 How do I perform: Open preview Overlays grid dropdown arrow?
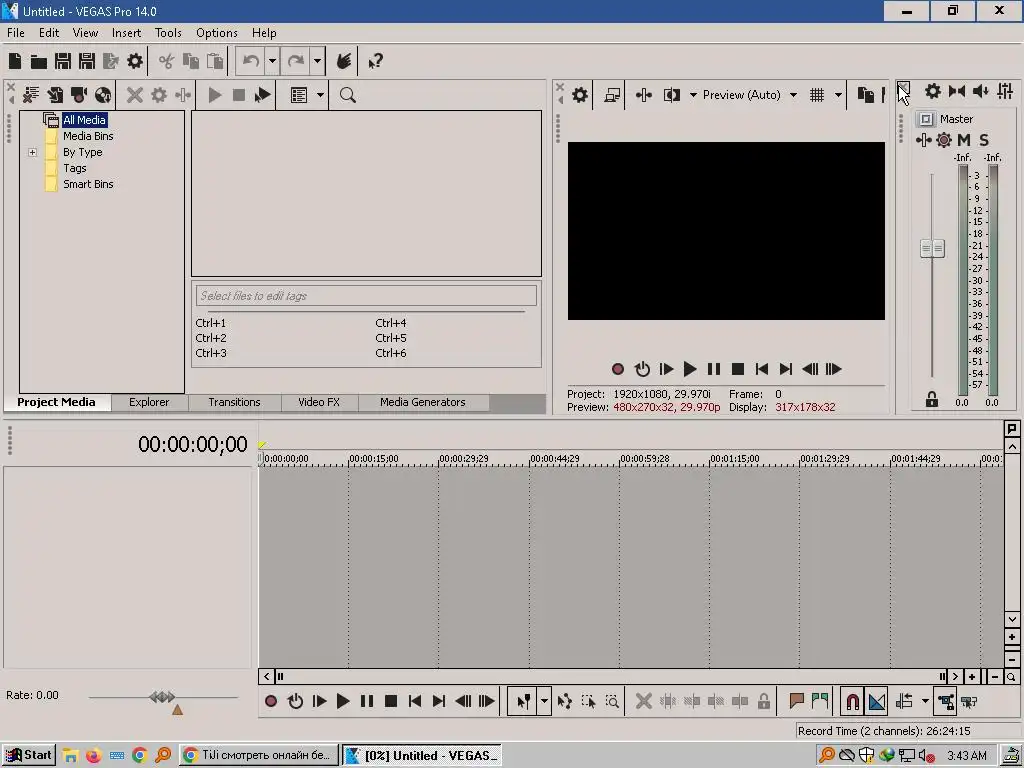point(839,95)
